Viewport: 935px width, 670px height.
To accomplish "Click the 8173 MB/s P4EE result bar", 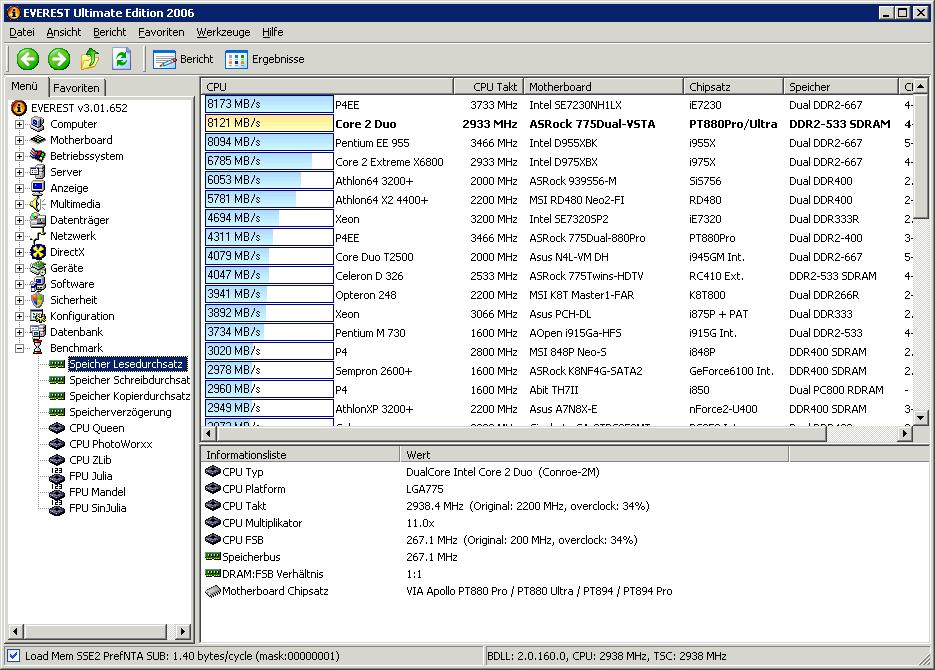I will pos(269,104).
